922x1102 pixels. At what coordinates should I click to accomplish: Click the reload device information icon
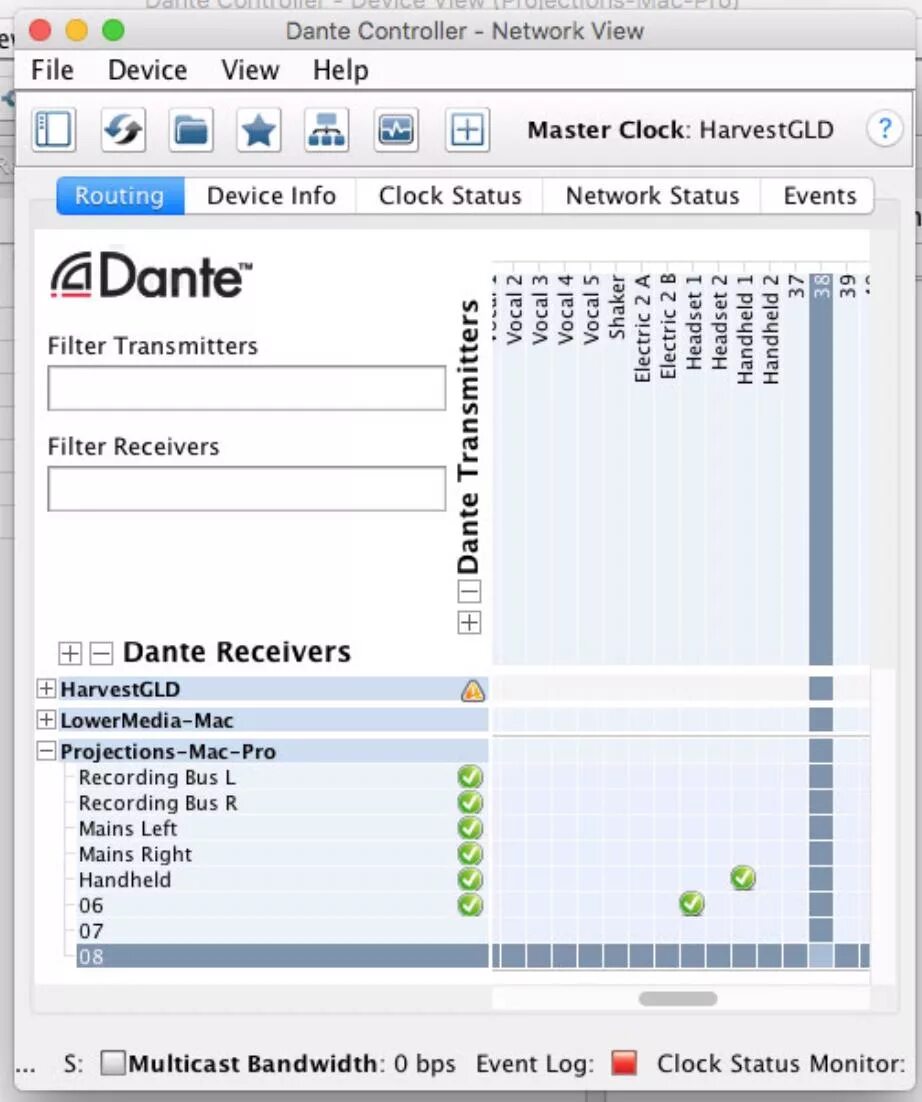point(123,130)
